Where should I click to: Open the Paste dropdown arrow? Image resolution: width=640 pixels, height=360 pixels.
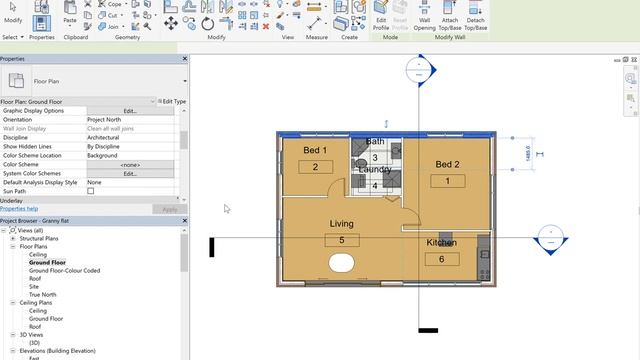pos(70,26)
